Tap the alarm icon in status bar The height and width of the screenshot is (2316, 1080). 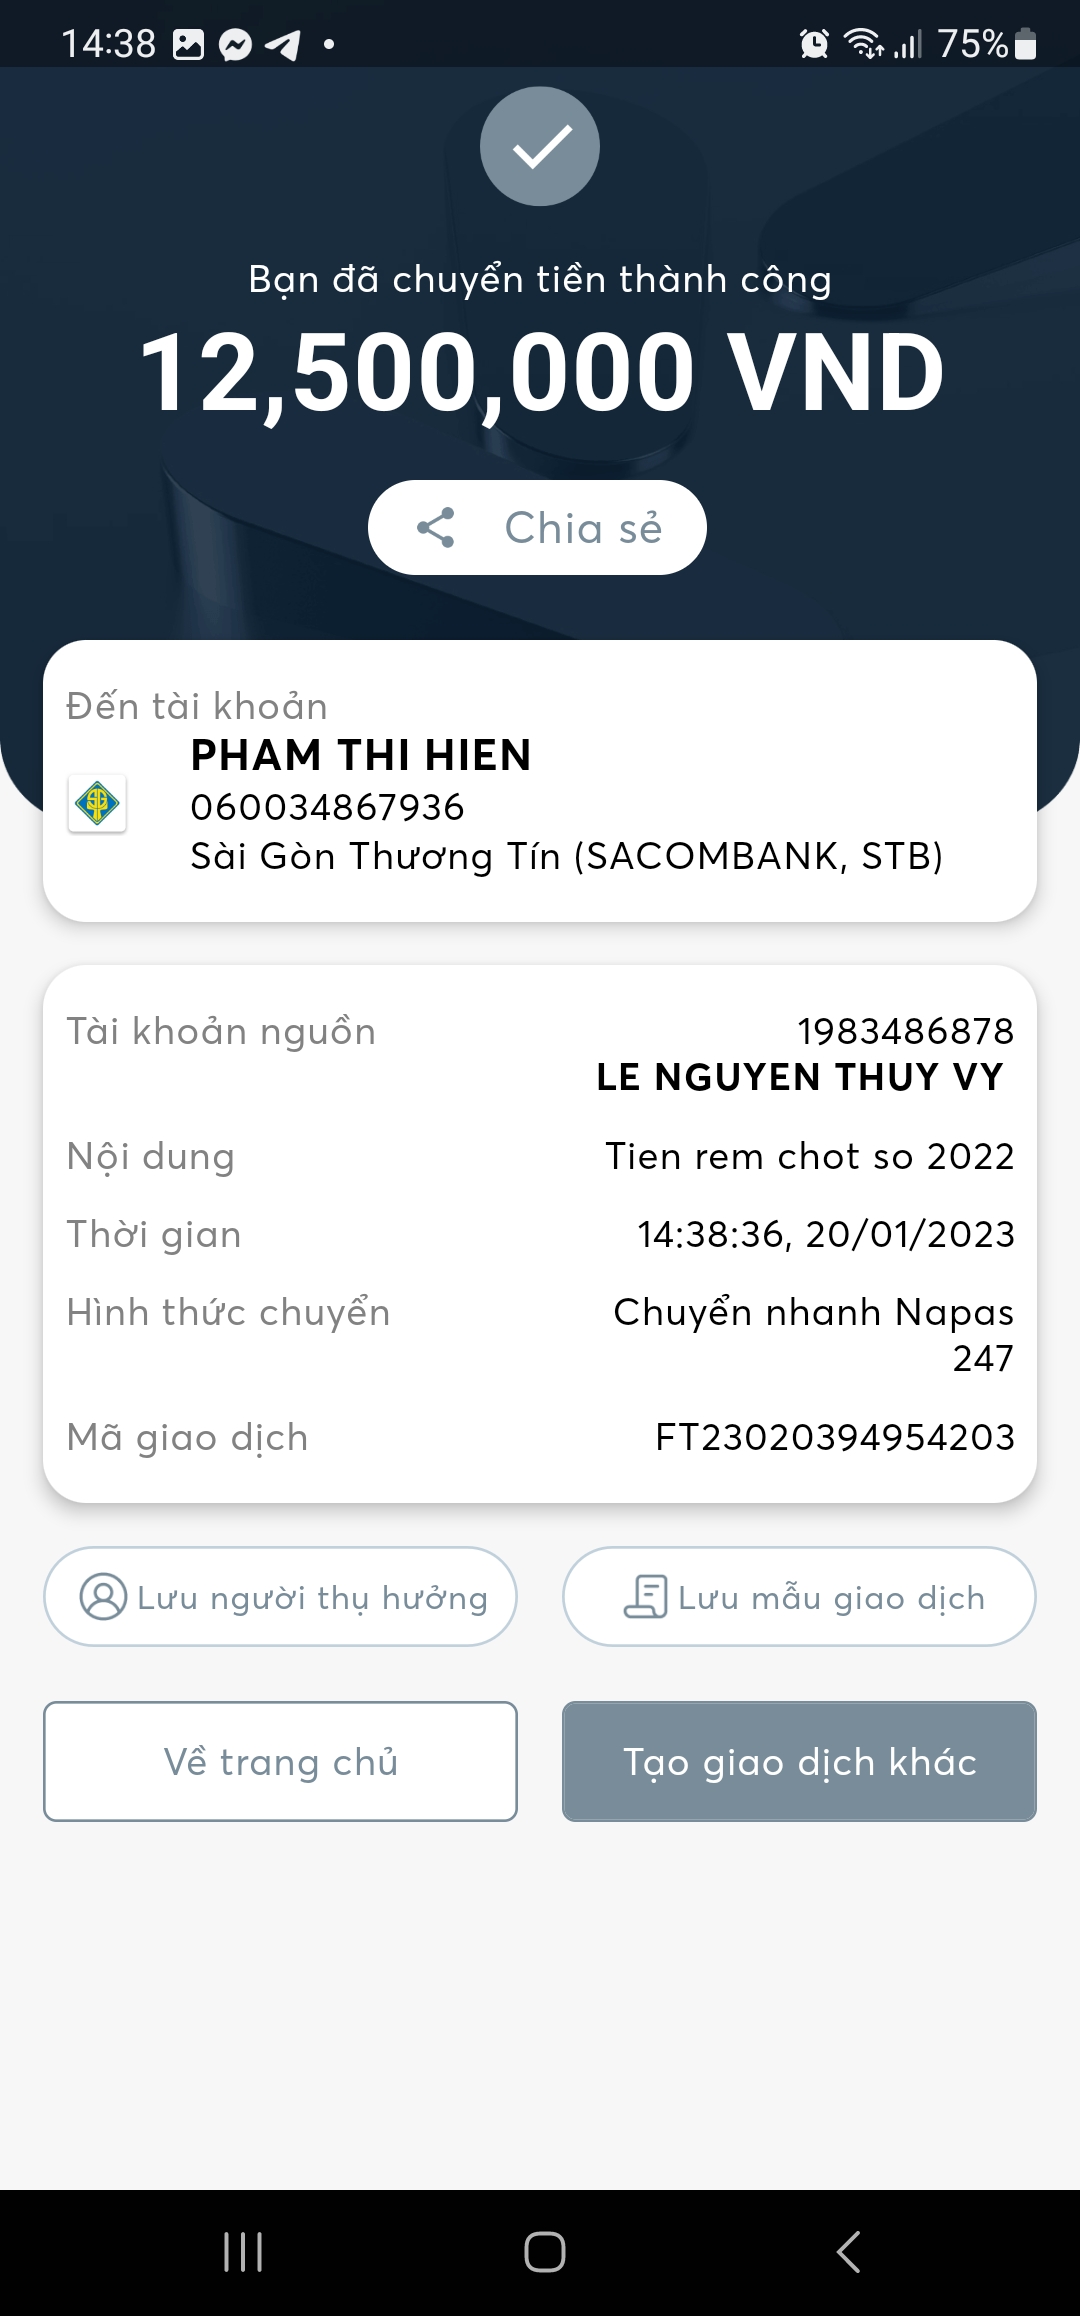(814, 44)
